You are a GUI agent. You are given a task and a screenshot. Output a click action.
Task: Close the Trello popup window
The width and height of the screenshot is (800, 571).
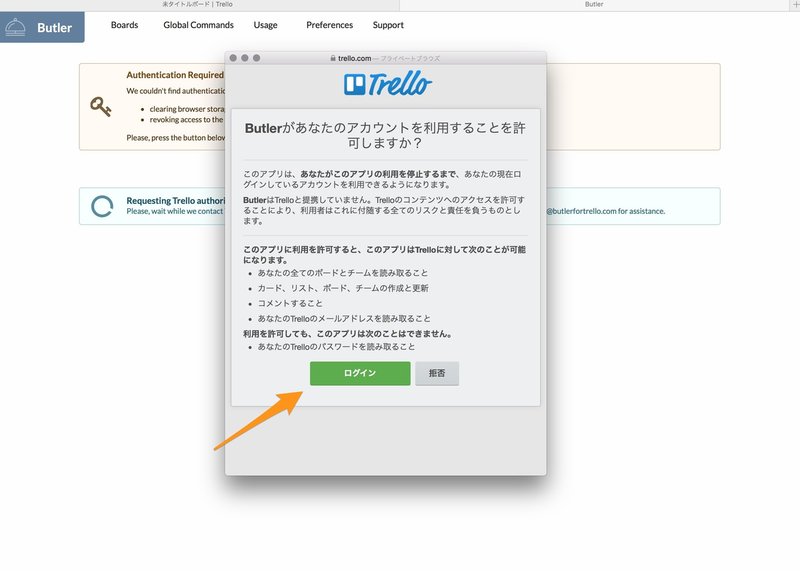pyautogui.click(x=233, y=58)
